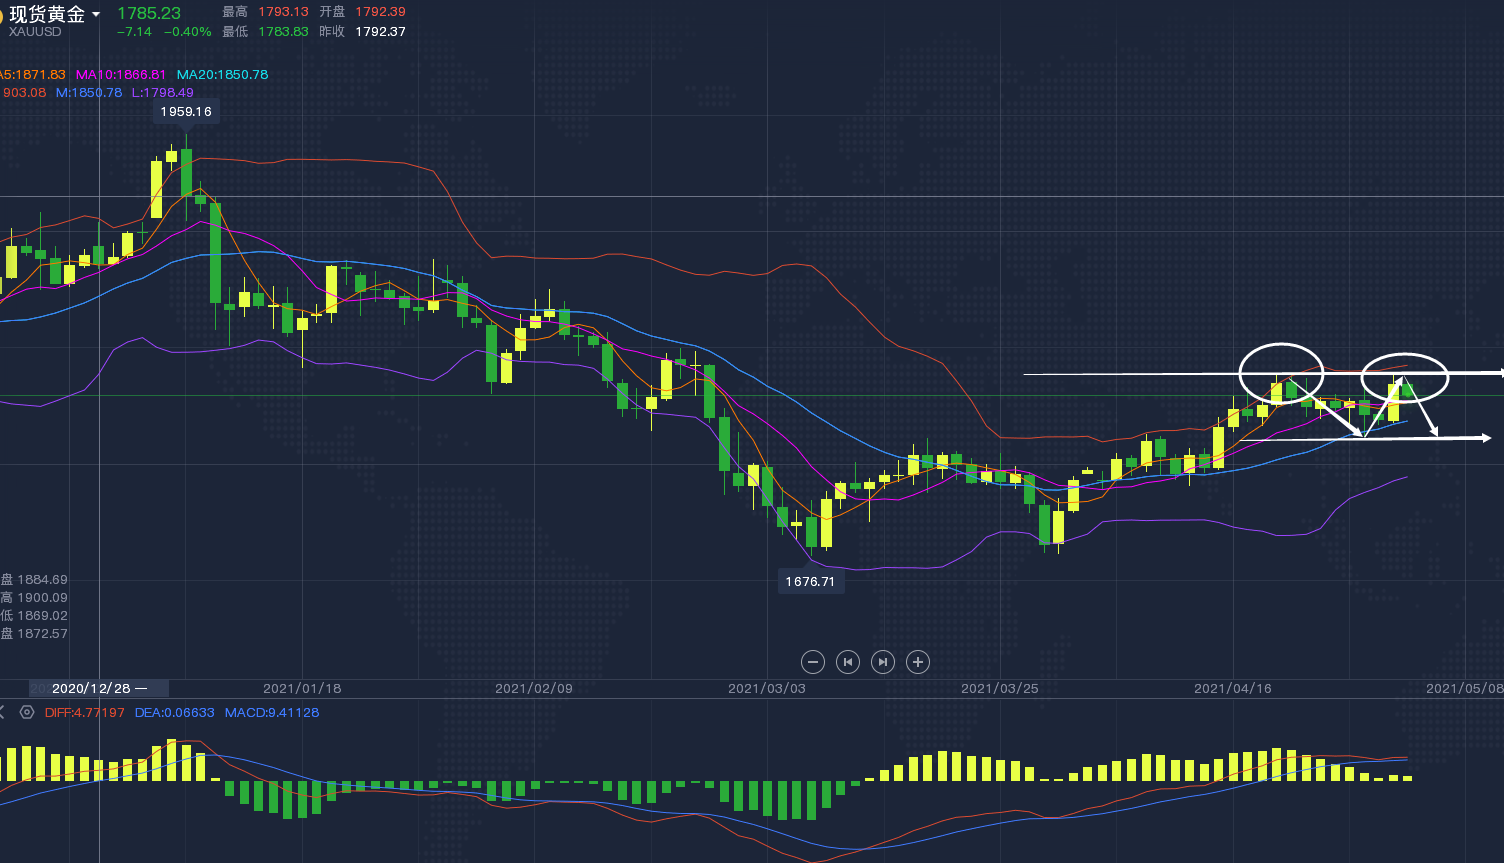Jump to latest candles with skip-forward button
The image size is (1504, 863).
pos(883,662)
